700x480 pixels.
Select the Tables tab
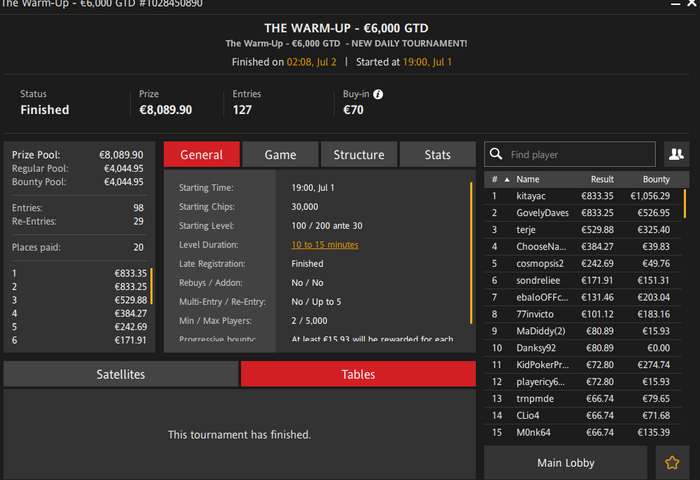[358, 374]
